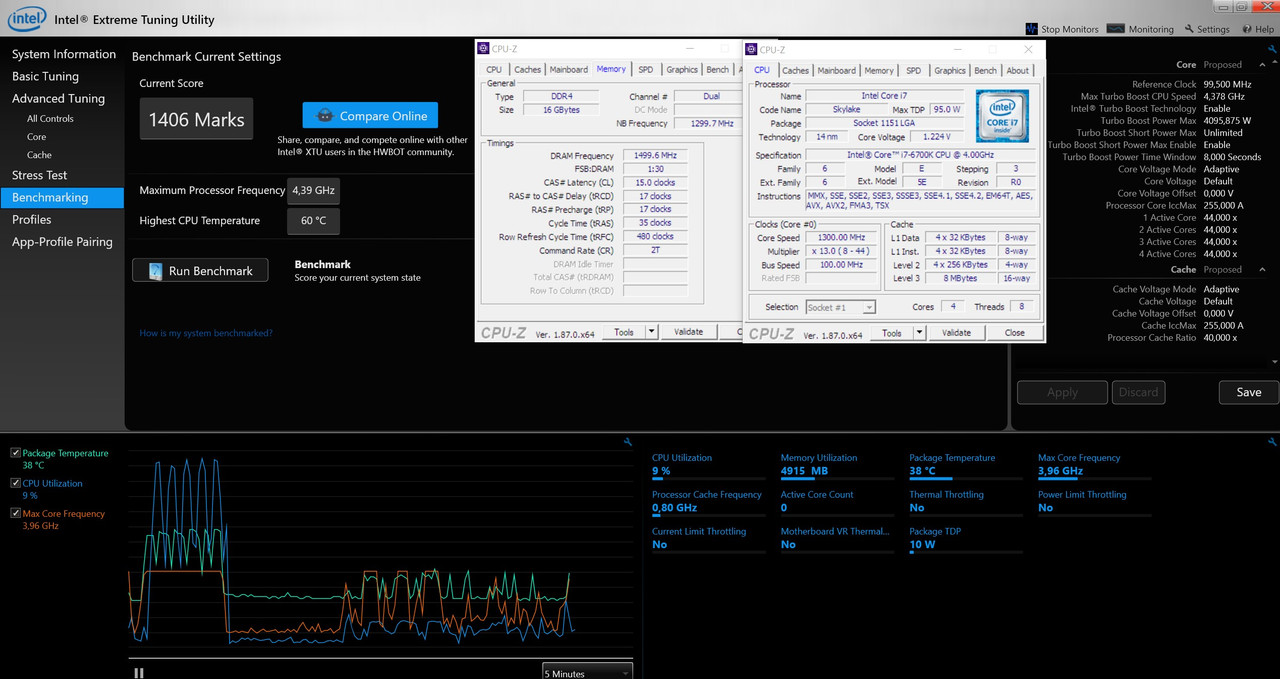Click Validate in CPU-Z CPU window
The height and width of the screenshot is (679, 1280).
pos(956,333)
